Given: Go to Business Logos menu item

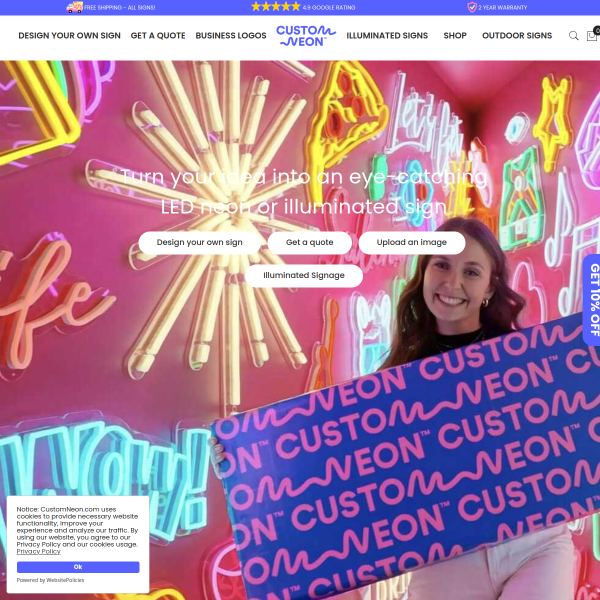Looking at the screenshot, I should click(231, 36).
